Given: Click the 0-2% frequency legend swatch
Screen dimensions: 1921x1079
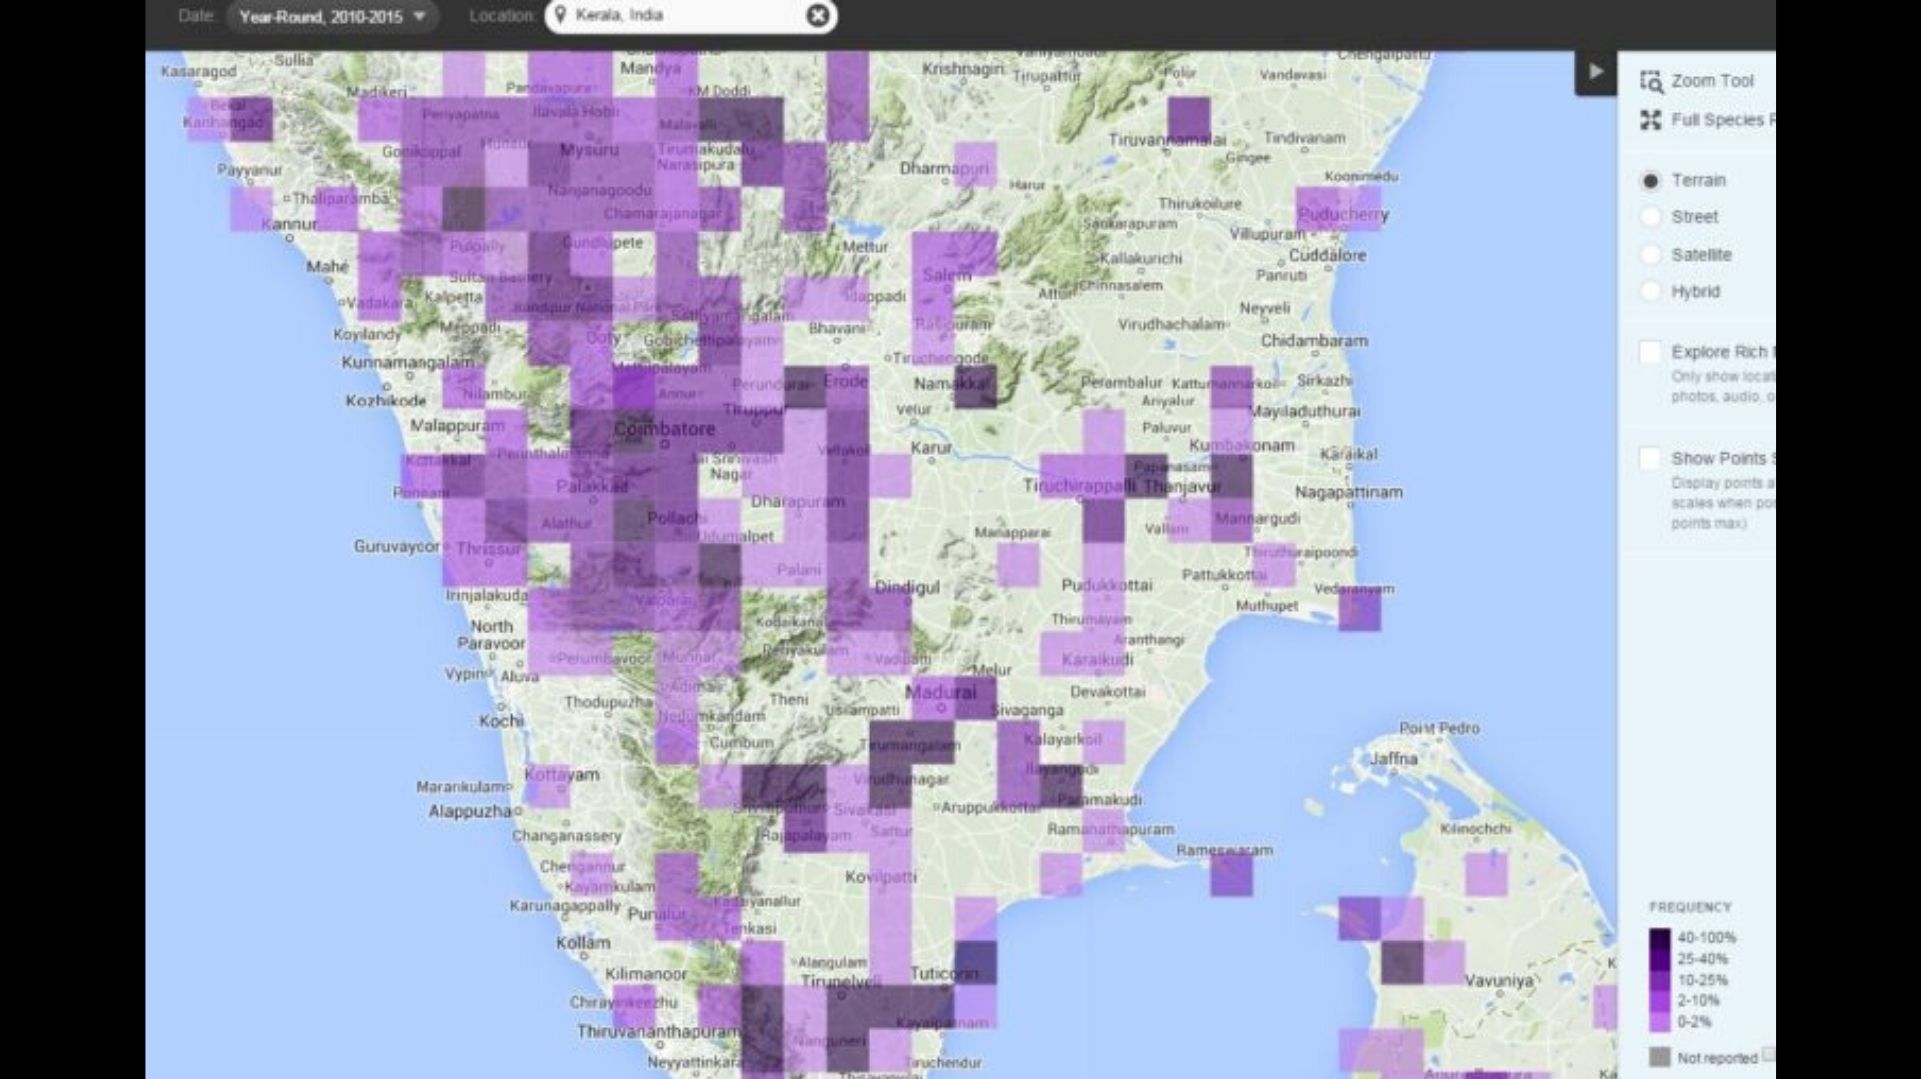Looking at the screenshot, I should pyautogui.click(x=1660, y=1022).
